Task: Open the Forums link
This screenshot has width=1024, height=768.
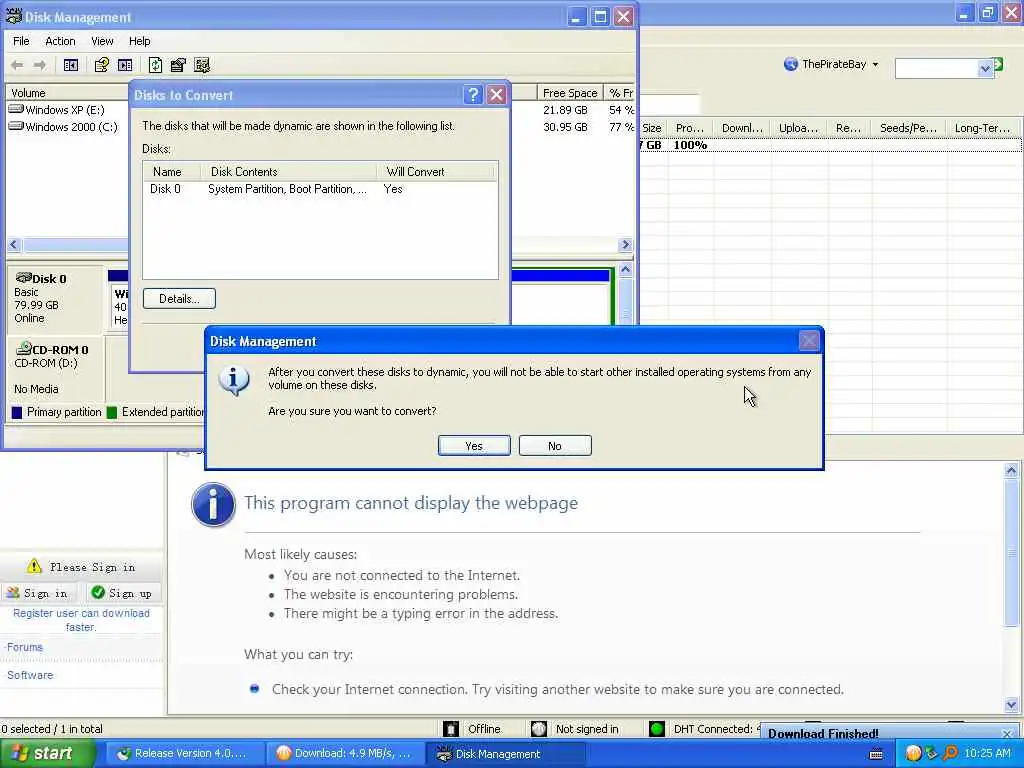Action: click(25, 647)
